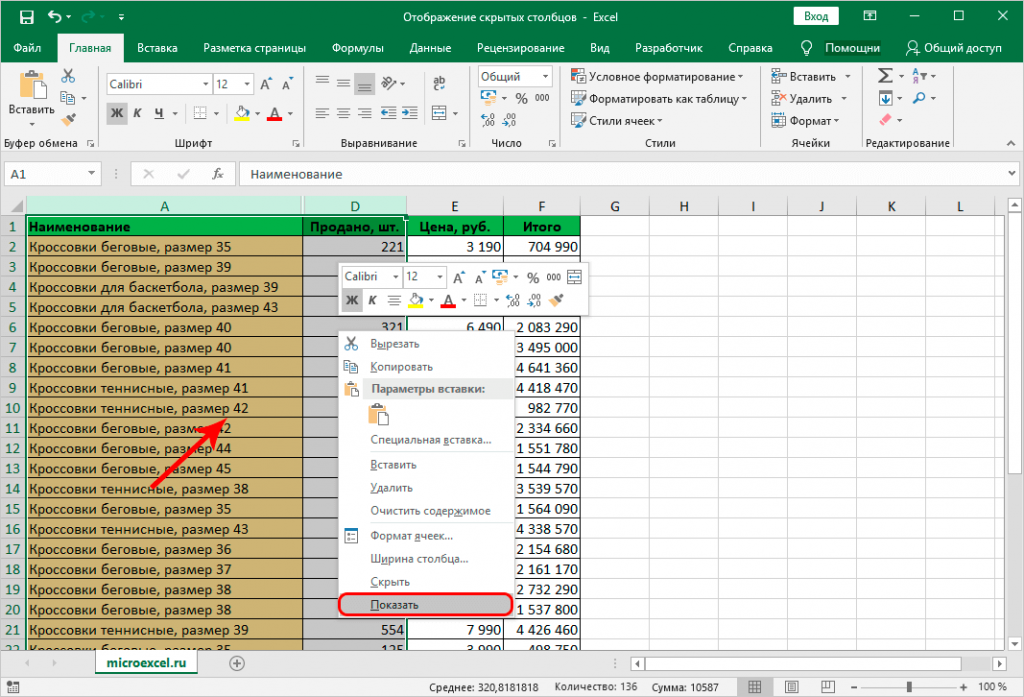Switch to the Формулы tab
1024x697 pixels.
[358, 48]
